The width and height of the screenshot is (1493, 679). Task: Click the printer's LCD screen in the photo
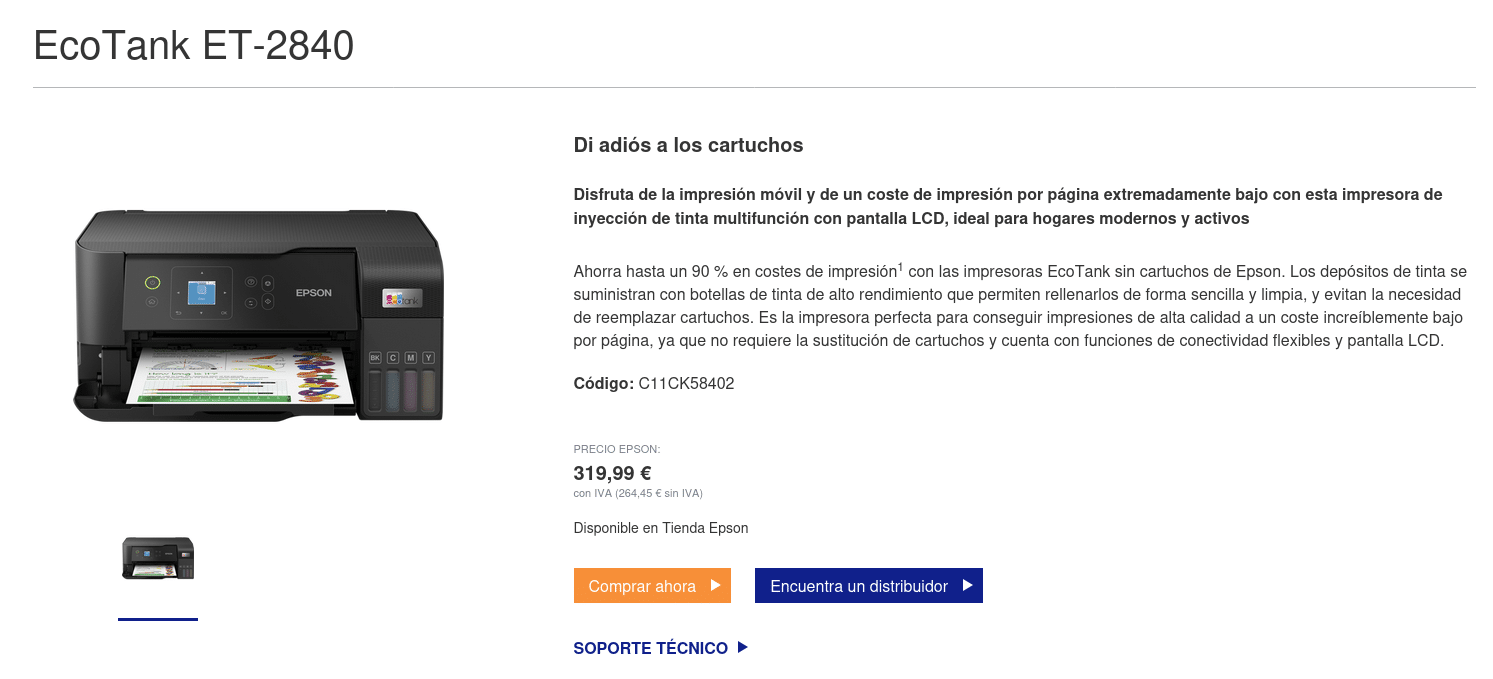pos(201,291)
